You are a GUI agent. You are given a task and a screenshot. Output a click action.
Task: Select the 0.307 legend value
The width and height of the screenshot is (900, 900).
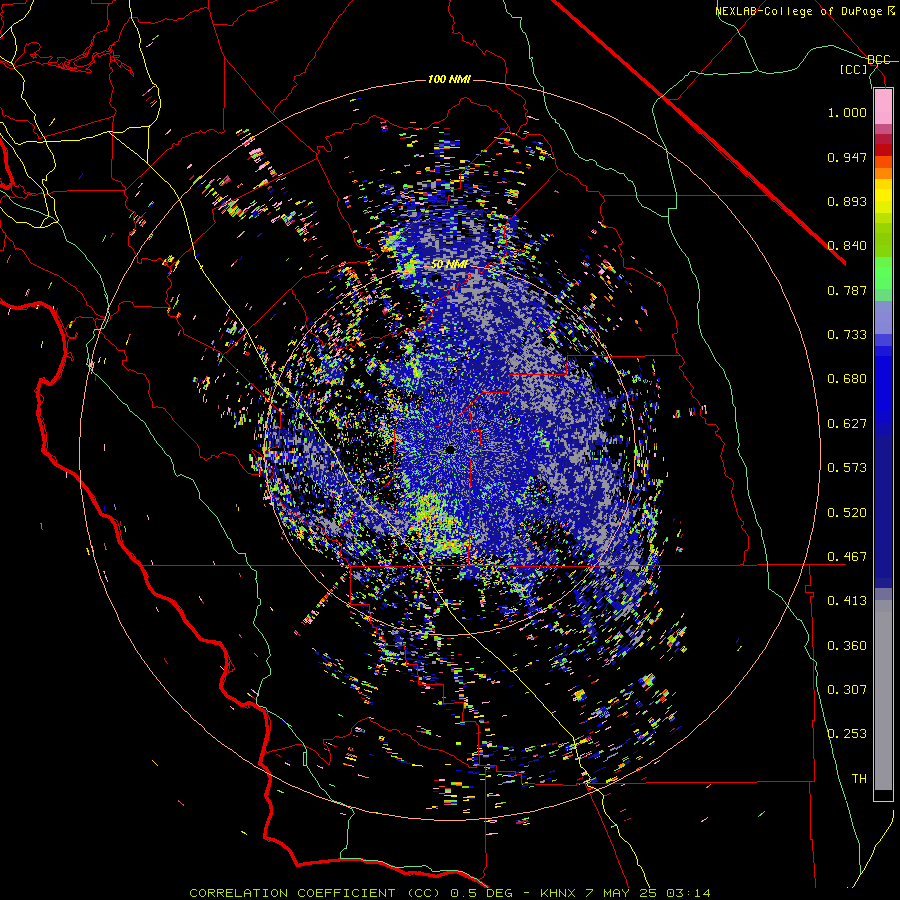(x=847, y=690)
